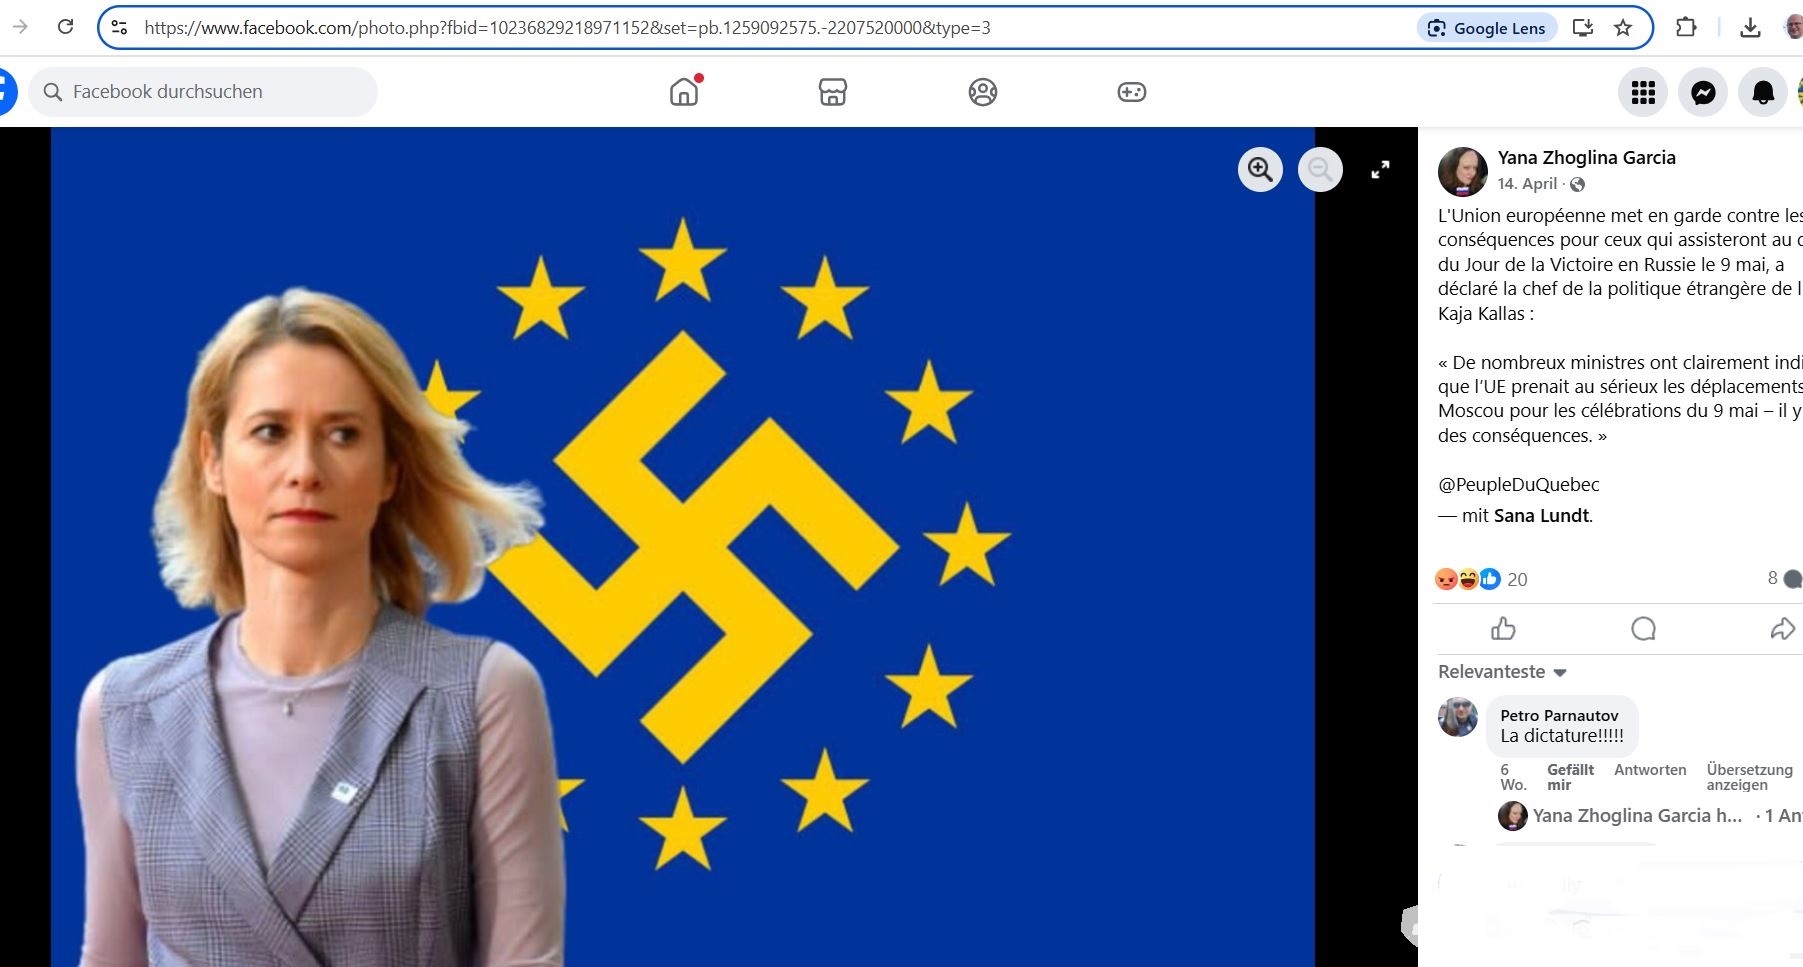Open browser downloads icon
Image resolution: width=1803 pixels, height=967 pixels.
[x=1750, y=28]
